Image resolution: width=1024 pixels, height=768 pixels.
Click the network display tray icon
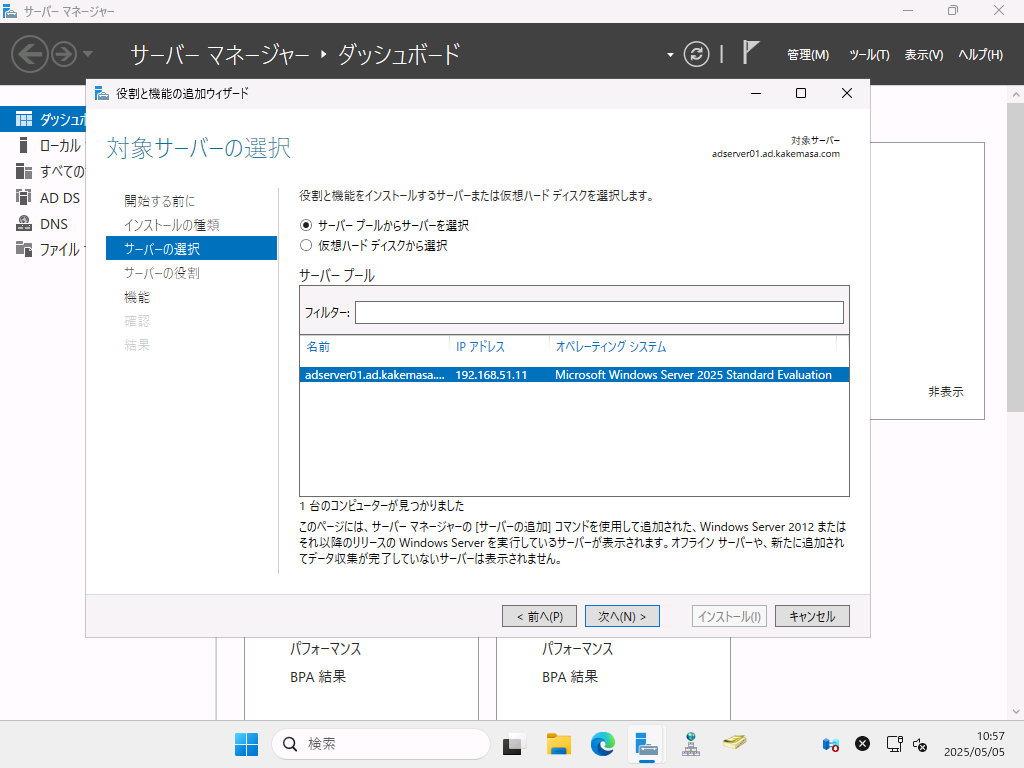click(894, 744)
